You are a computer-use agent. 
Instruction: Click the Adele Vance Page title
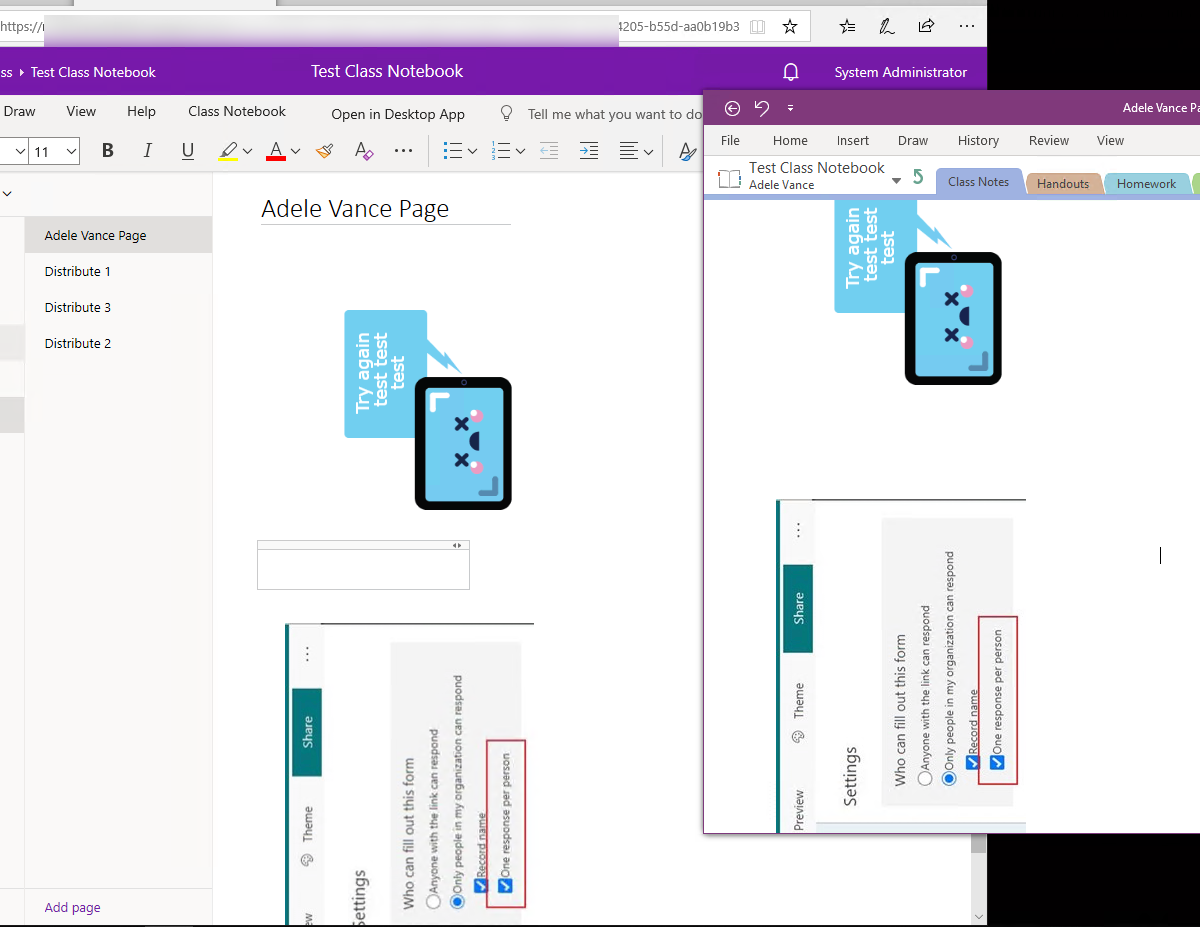(x=355, y=209)
